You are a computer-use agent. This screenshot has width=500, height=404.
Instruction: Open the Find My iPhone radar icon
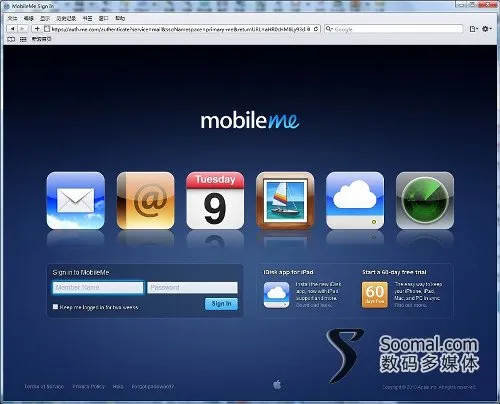425,201
